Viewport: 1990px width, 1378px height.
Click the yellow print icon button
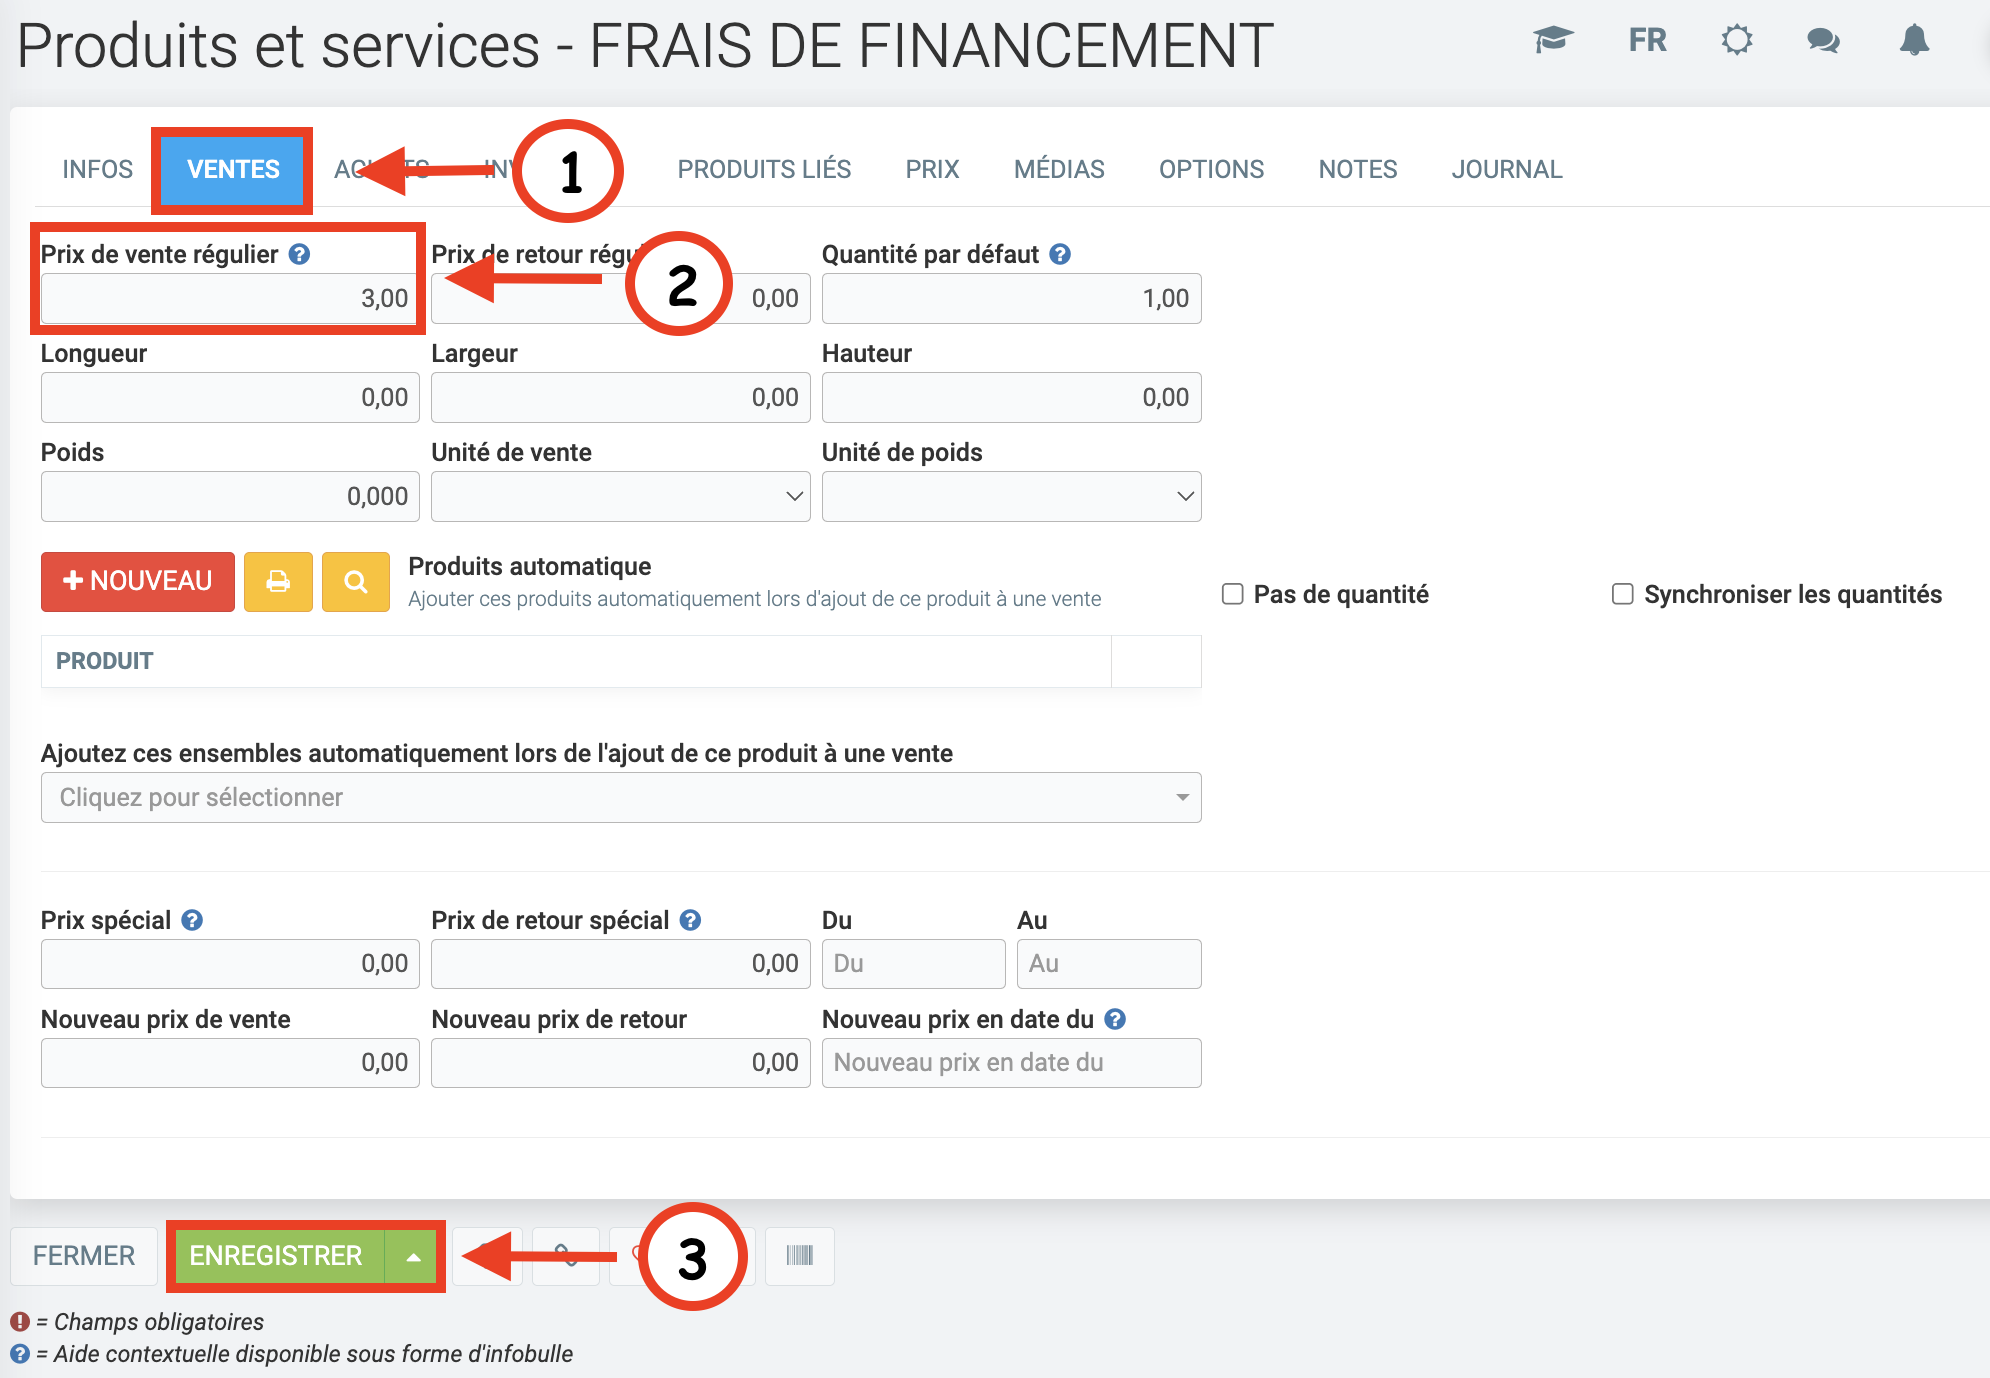278,581
